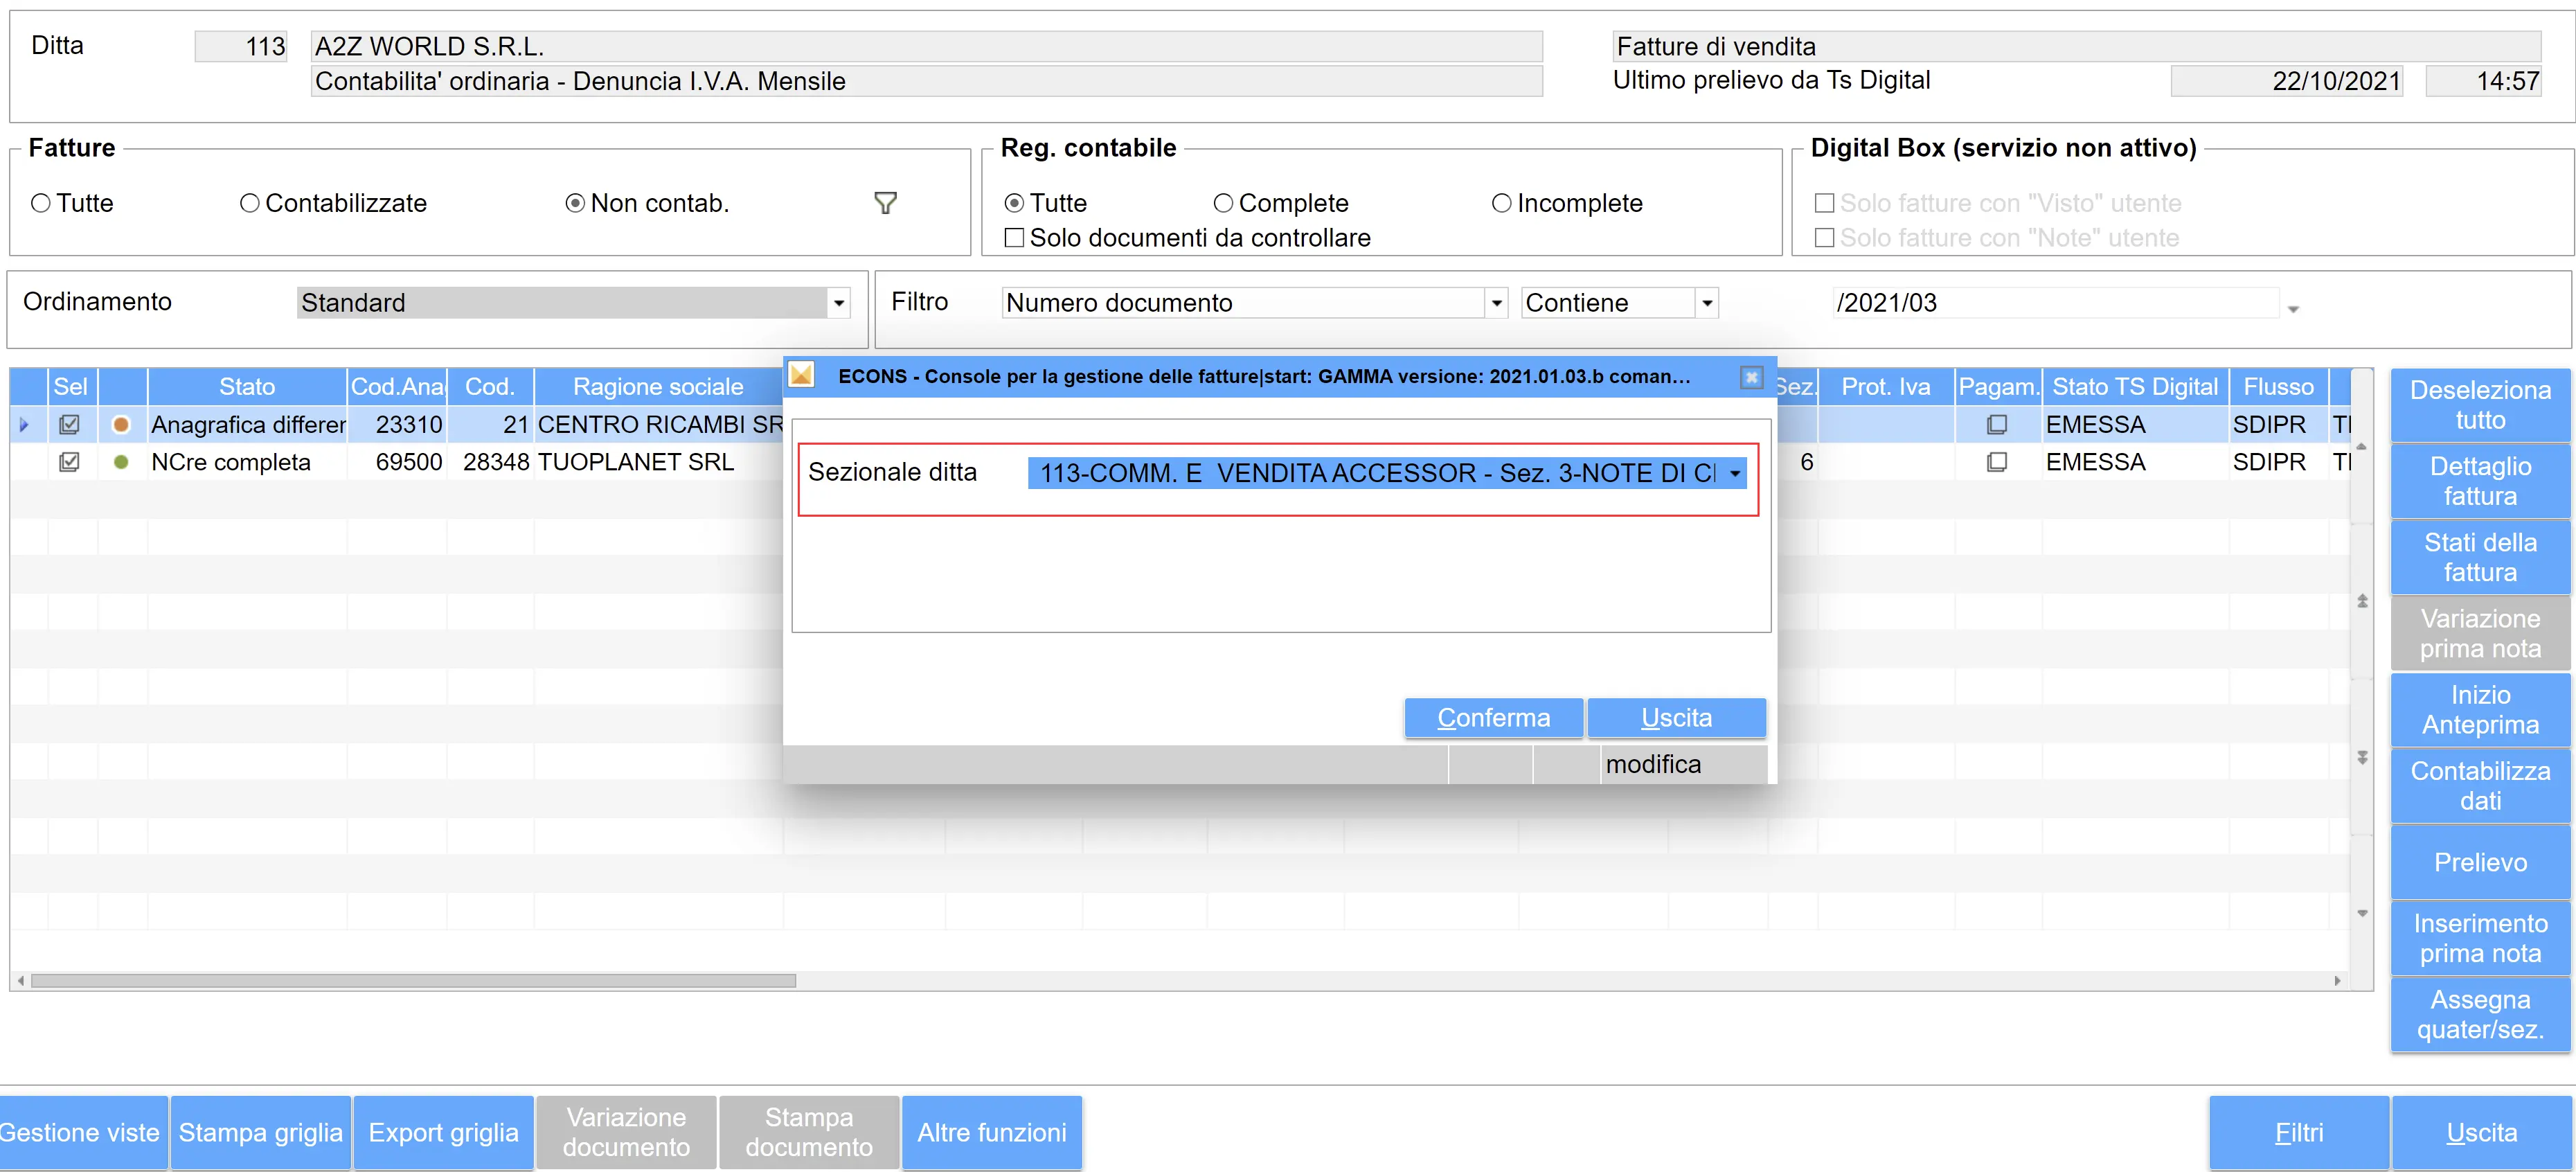Click the horizontal scrollbar under the grid
The image size is (2576, 1172).
[413, 981]
